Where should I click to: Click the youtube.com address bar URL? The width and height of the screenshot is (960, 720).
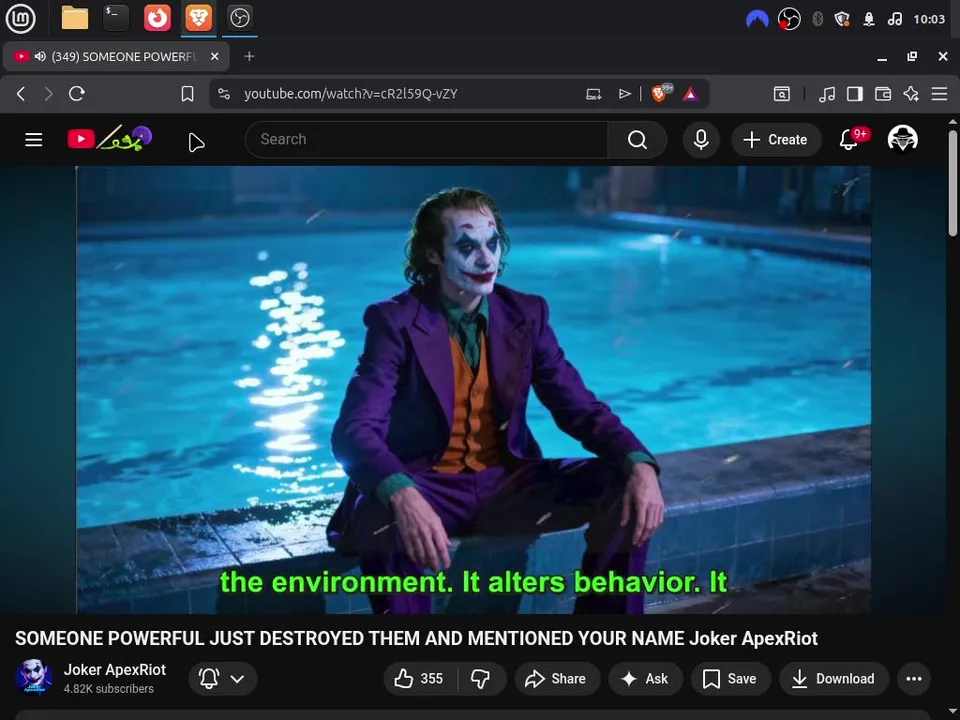click(x=350, y=94)
